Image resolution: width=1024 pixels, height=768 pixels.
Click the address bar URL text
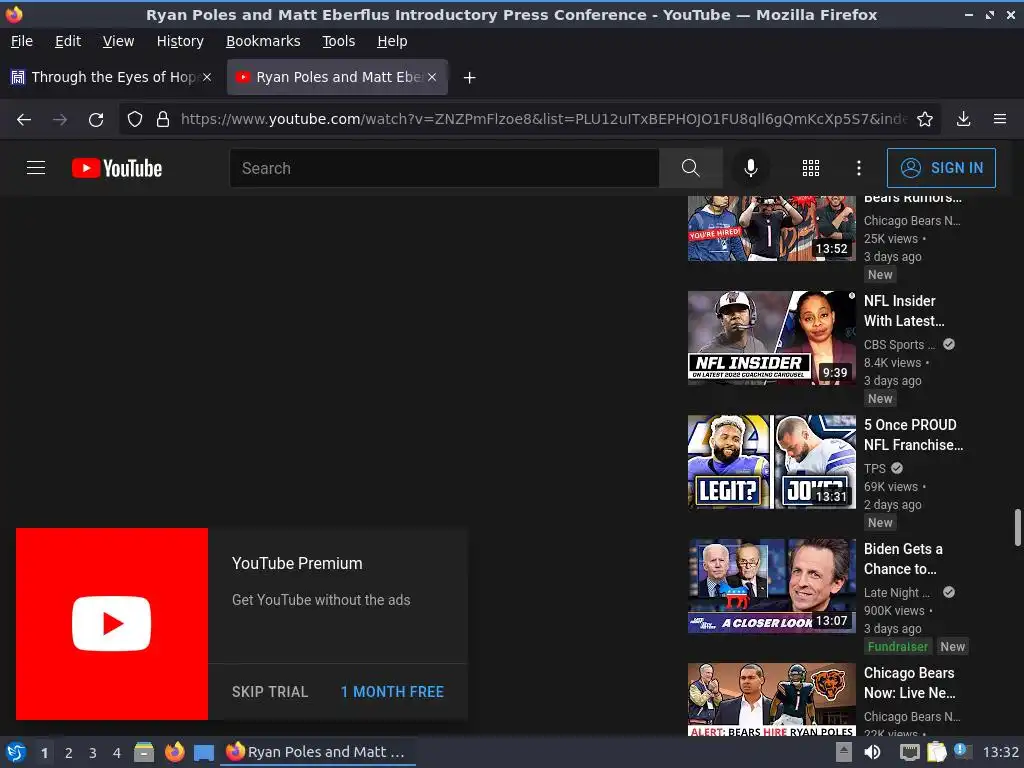pyautogui.click(x=544, y=120)
